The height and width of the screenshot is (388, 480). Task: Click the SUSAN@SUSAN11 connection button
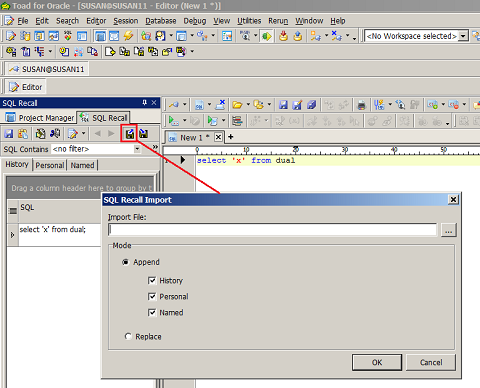(47, 69)
